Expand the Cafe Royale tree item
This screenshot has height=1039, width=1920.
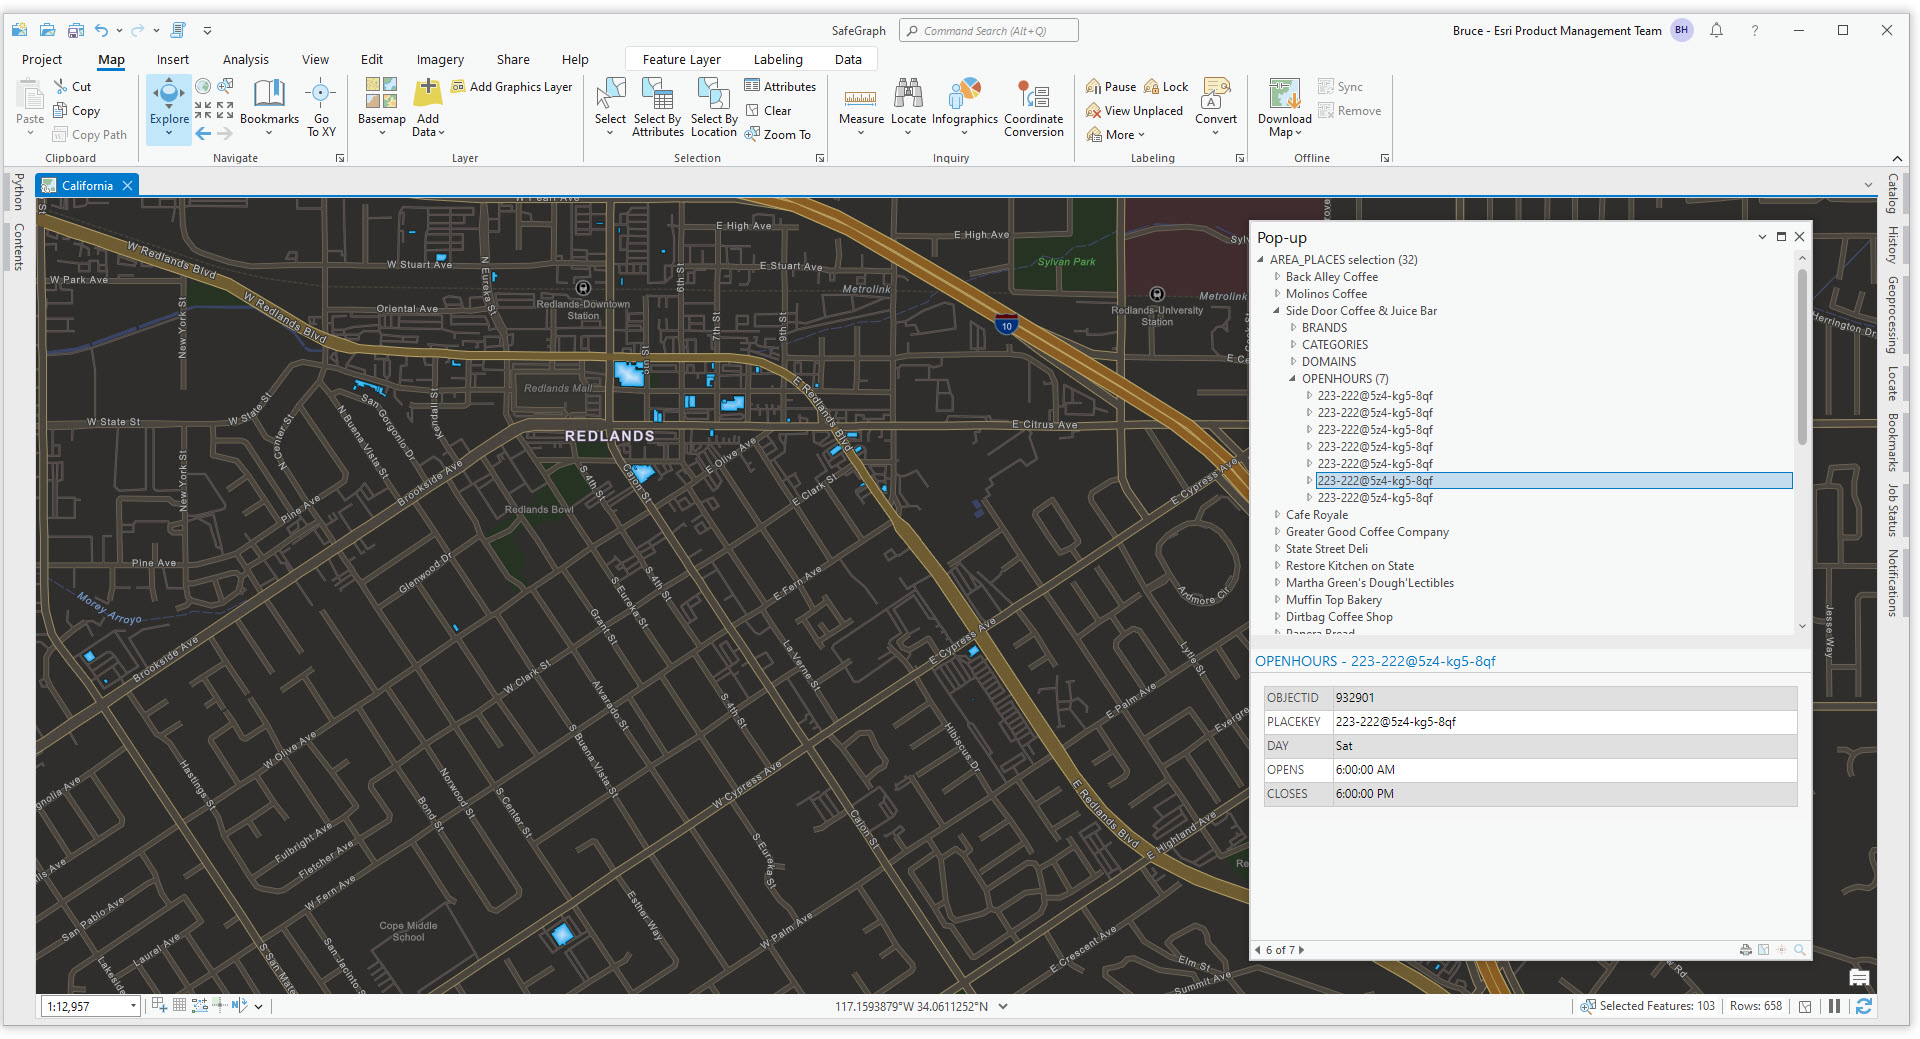pyautogui.click(x=1277, y=515)
